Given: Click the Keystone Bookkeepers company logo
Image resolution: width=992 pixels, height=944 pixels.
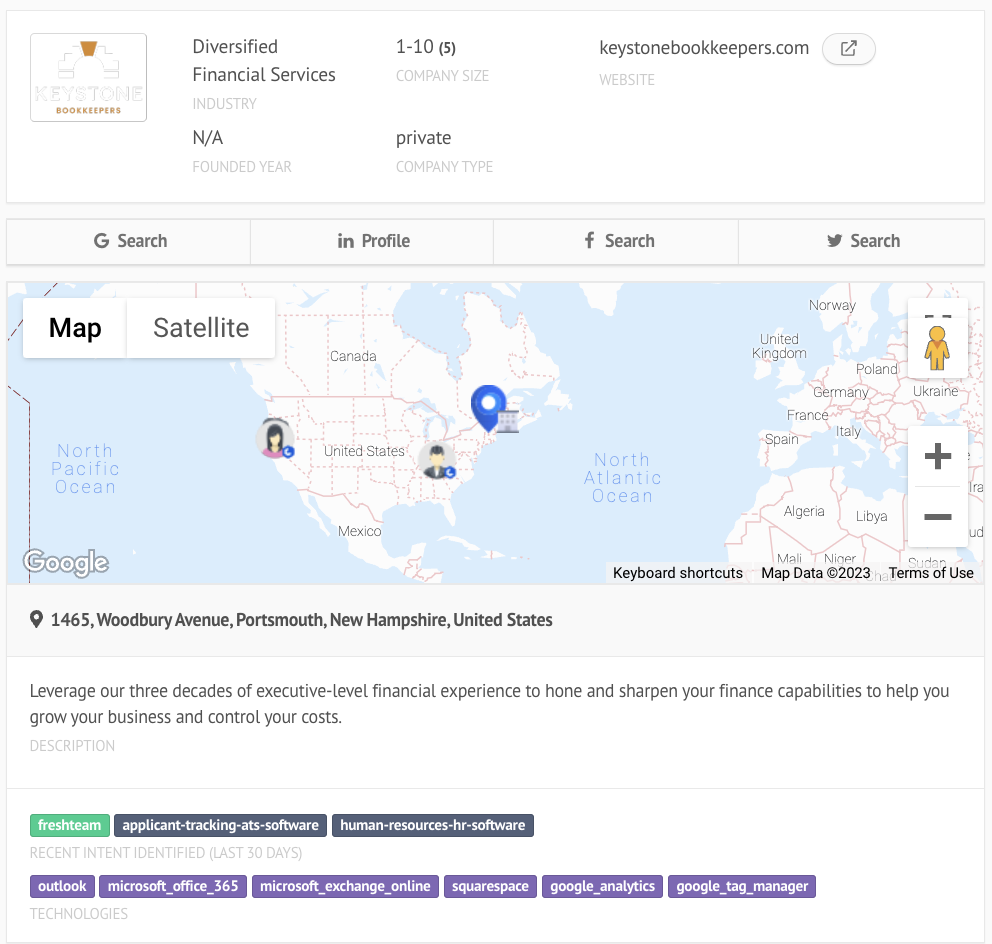Looking at the screenshot, I should coord(88,77).
